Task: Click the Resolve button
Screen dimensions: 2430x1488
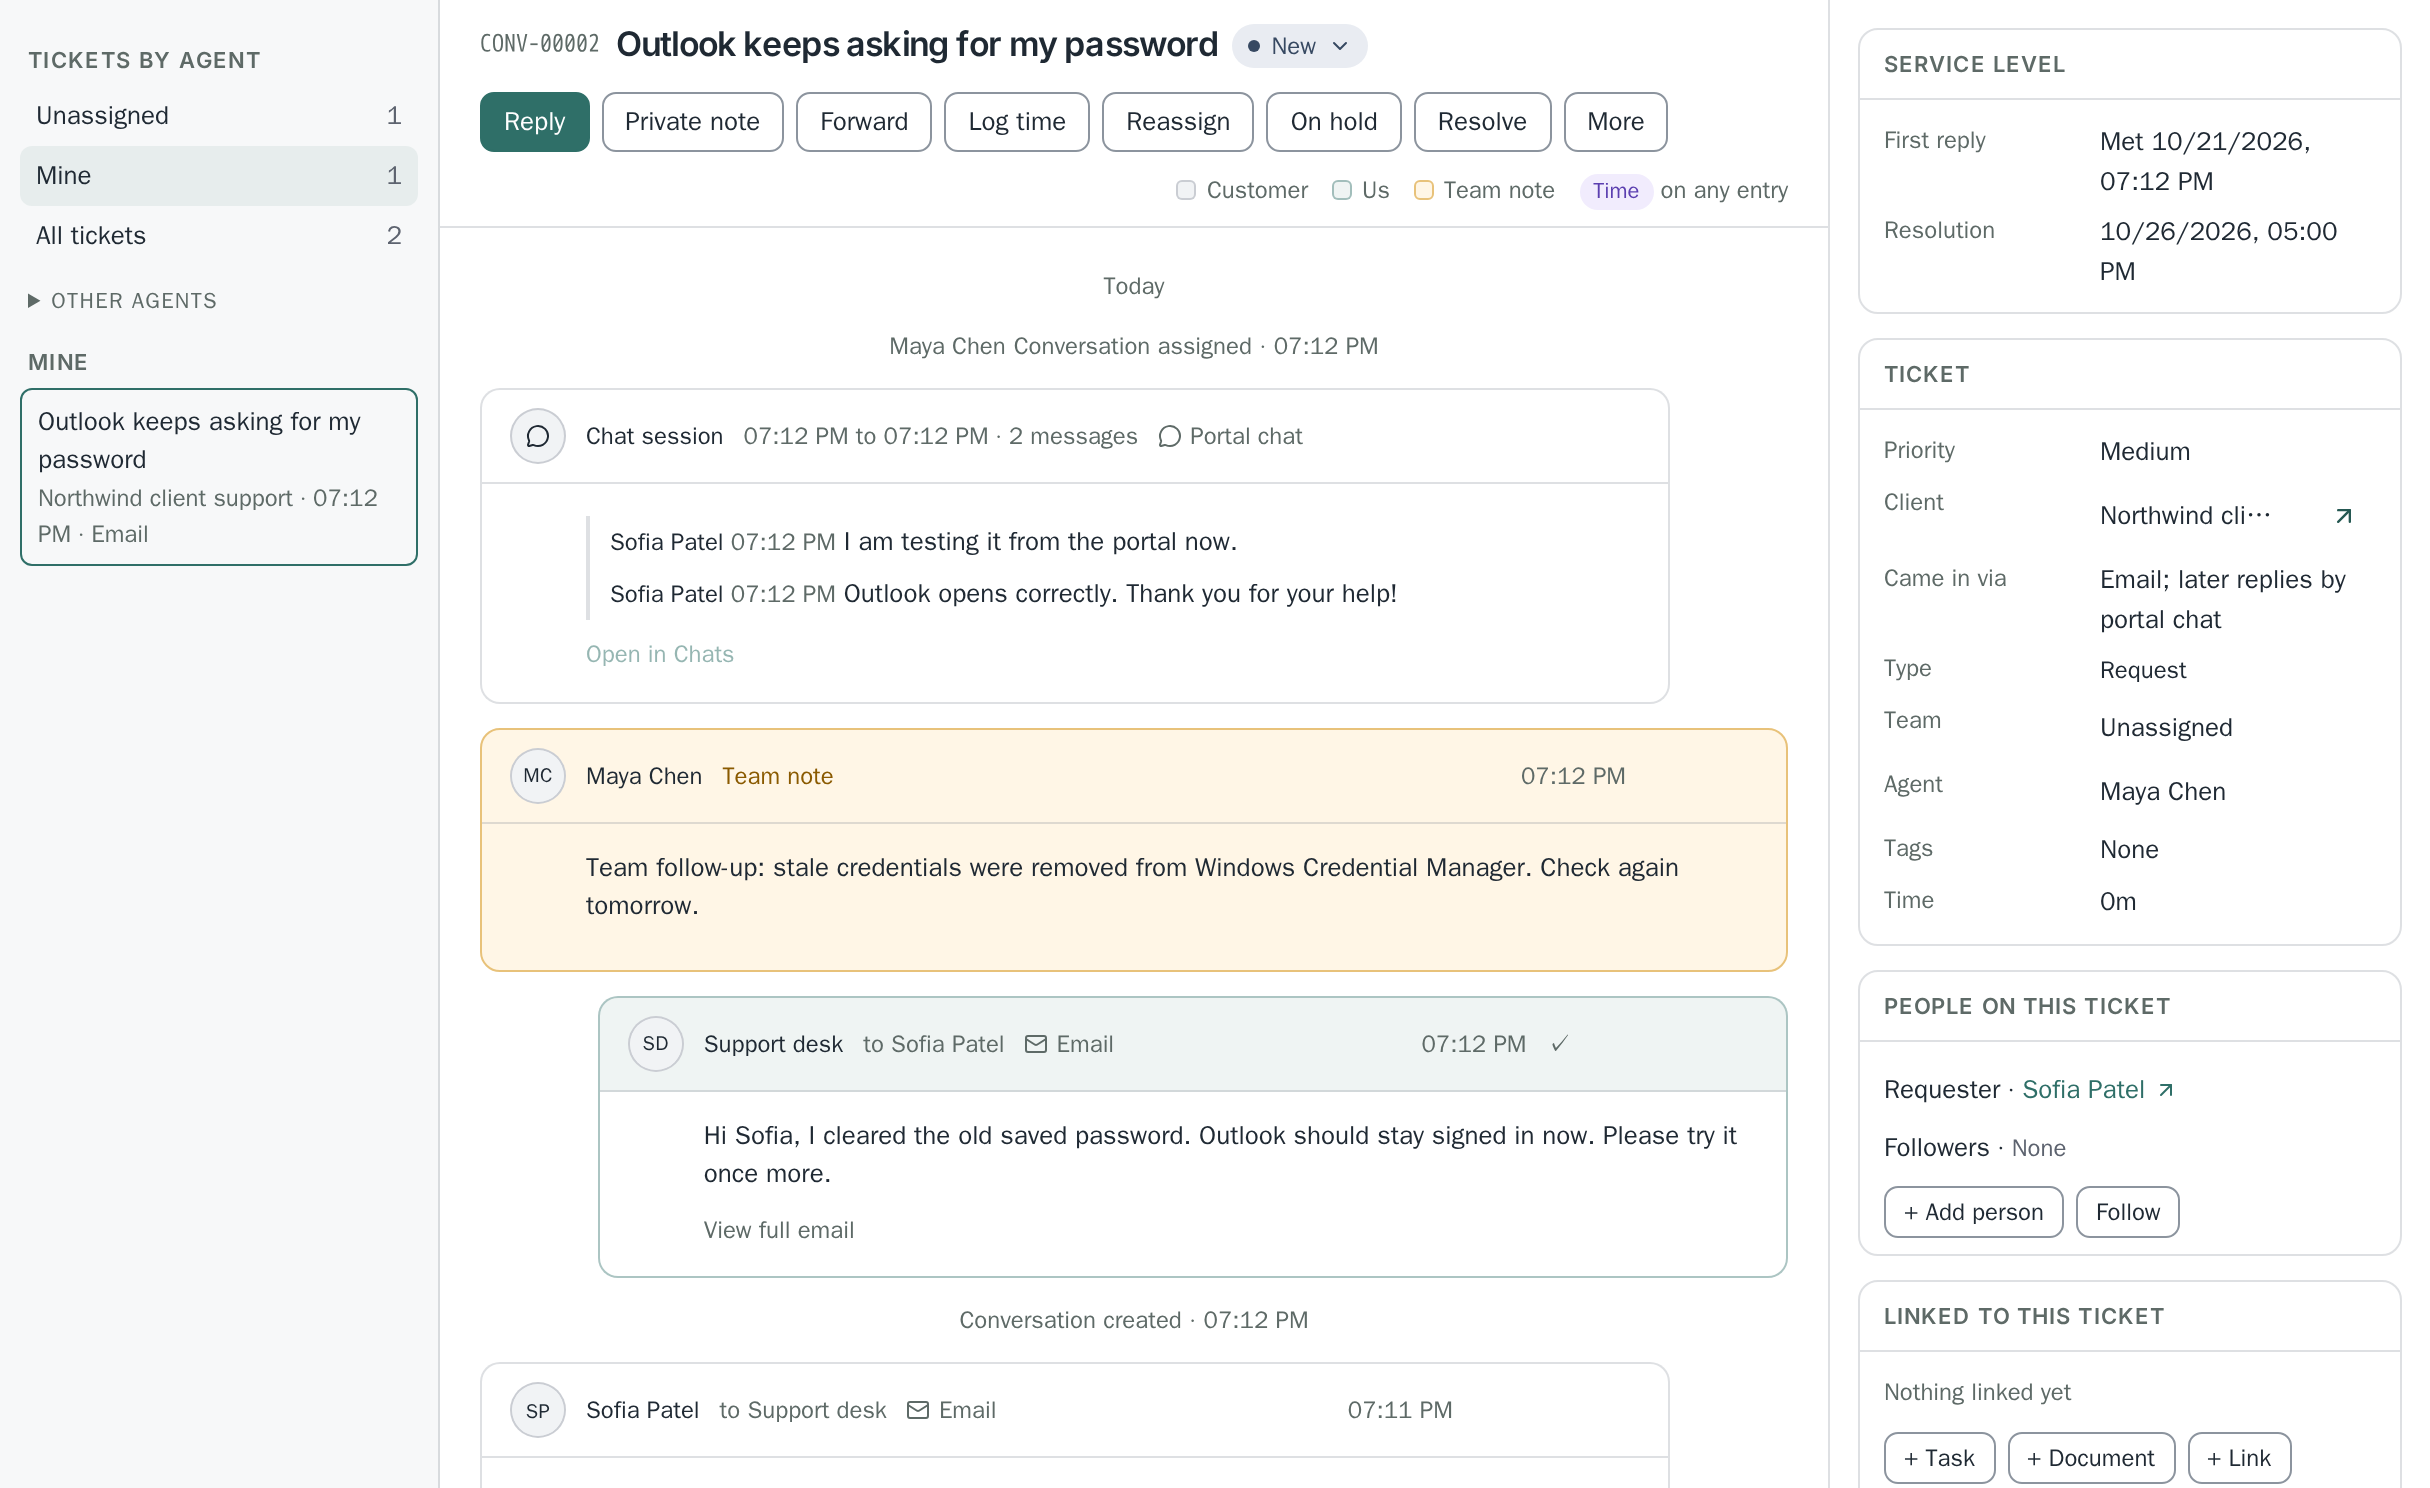Action: click(x=1482, y=122)
